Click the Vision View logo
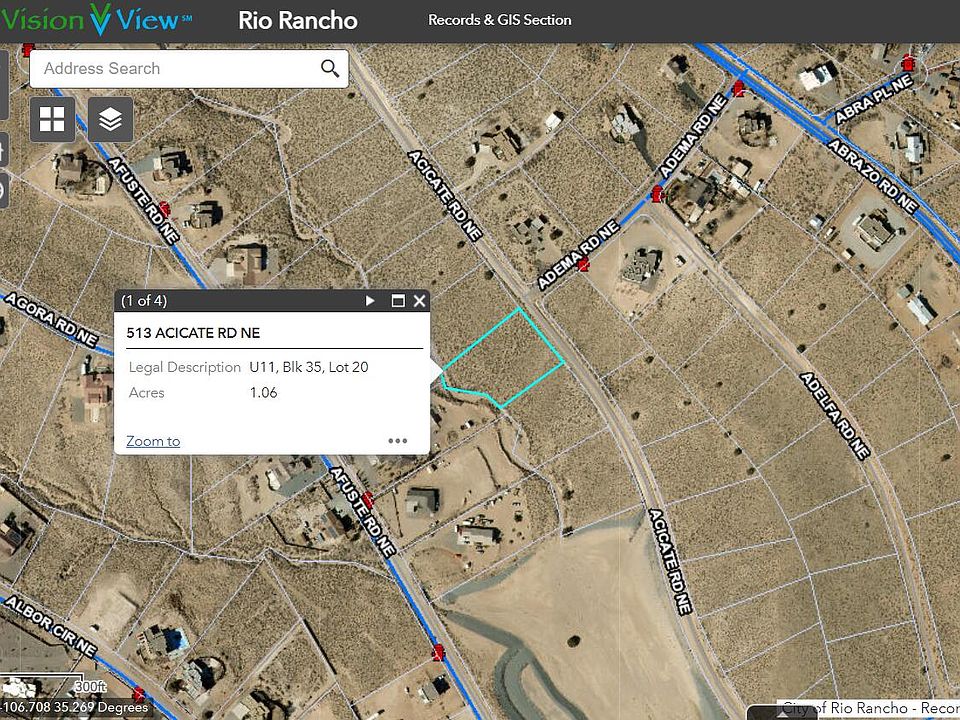This screenshot has width=960, height=720. point(97,19)
